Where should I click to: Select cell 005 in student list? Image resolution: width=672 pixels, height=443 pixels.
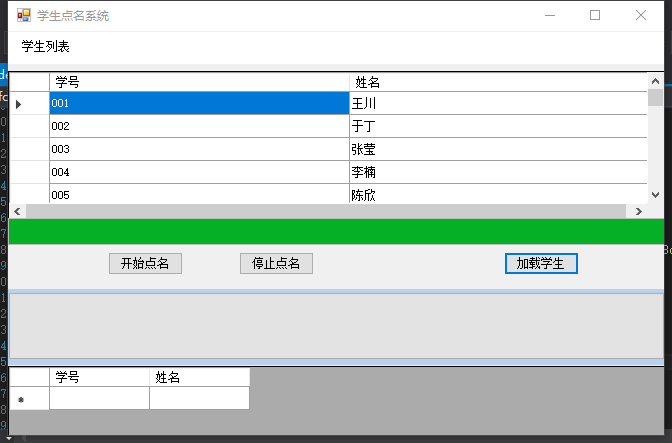(199, 194)
